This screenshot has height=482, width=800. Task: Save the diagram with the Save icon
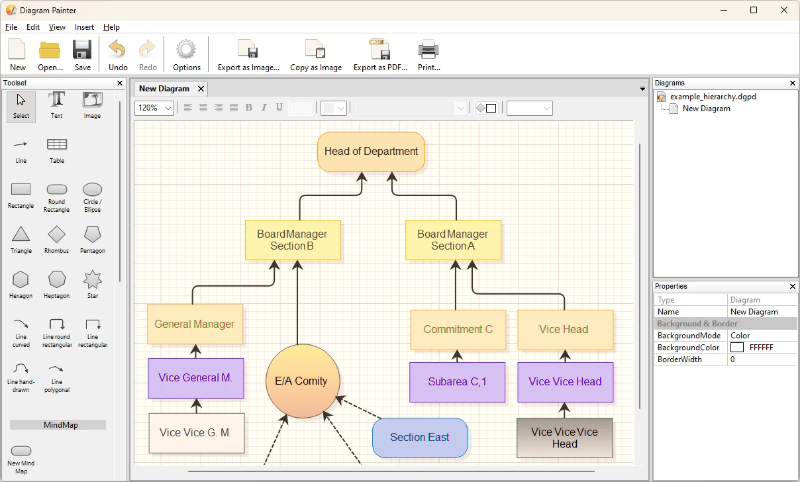point(82,55)
